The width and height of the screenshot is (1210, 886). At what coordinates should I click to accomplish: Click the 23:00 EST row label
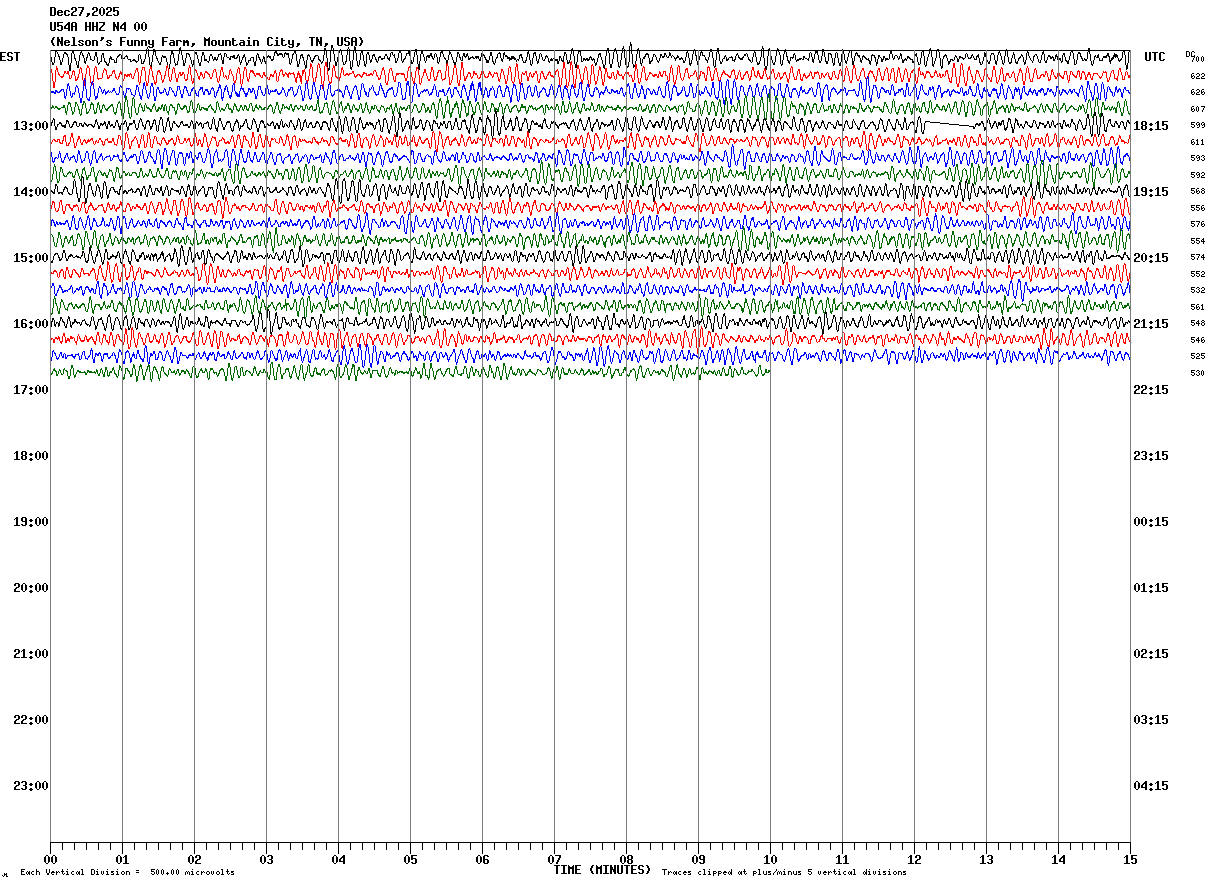31,785
